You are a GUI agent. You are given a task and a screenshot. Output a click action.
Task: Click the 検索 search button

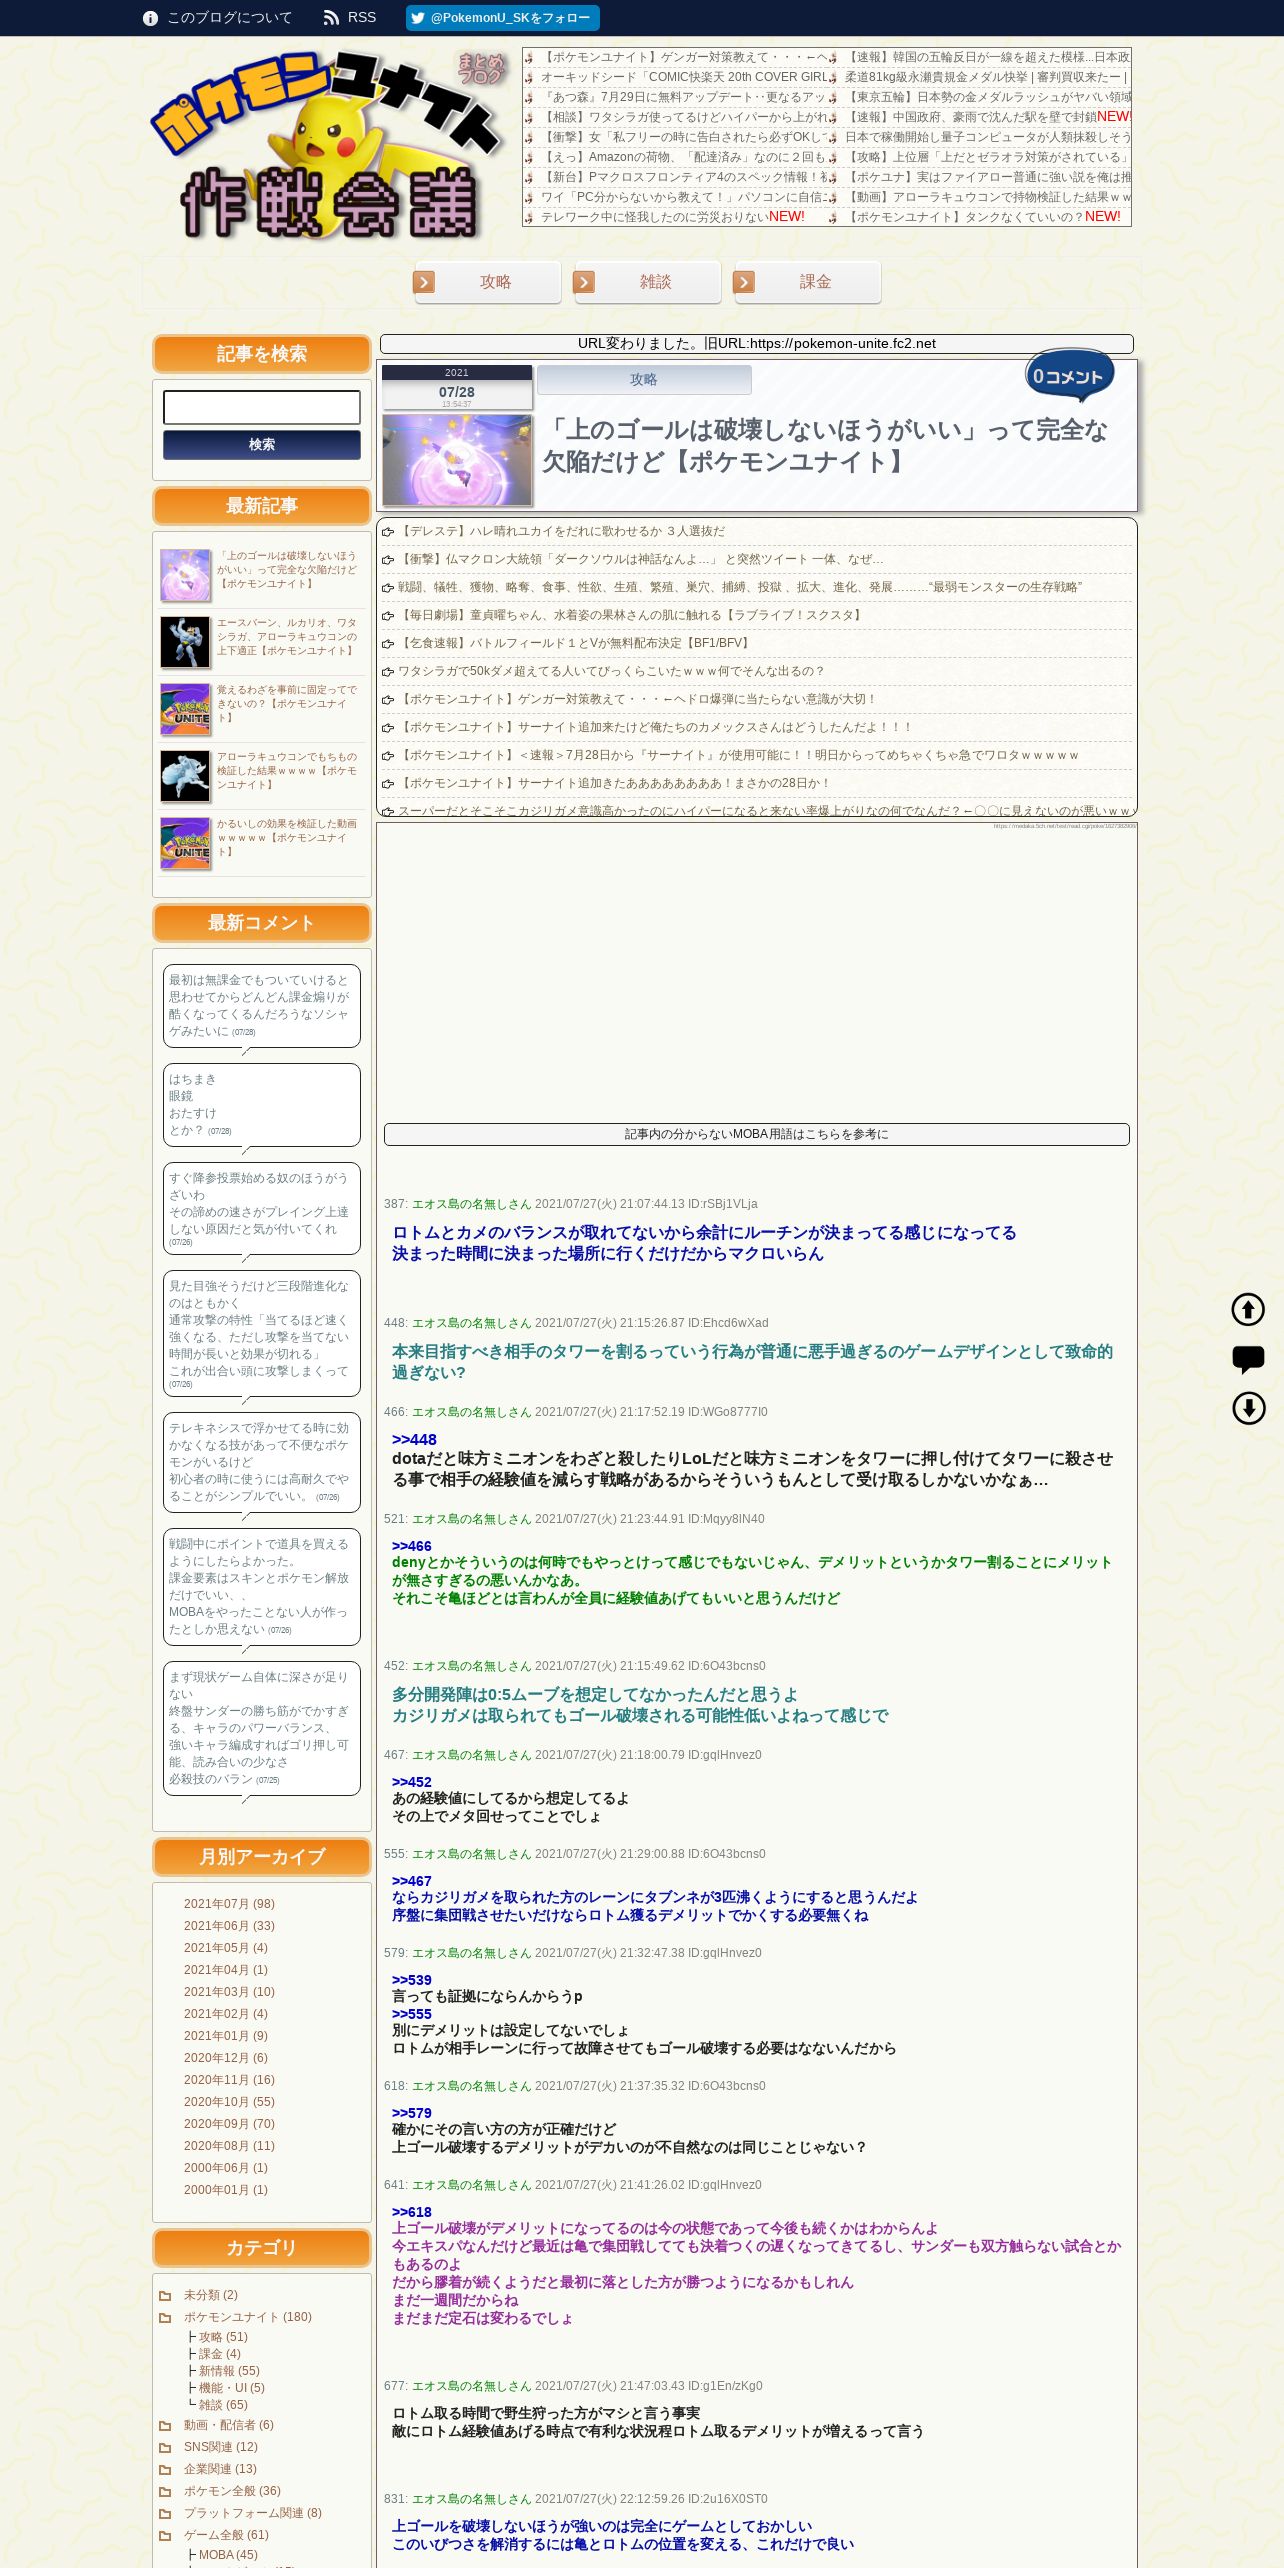pos(262,445)
